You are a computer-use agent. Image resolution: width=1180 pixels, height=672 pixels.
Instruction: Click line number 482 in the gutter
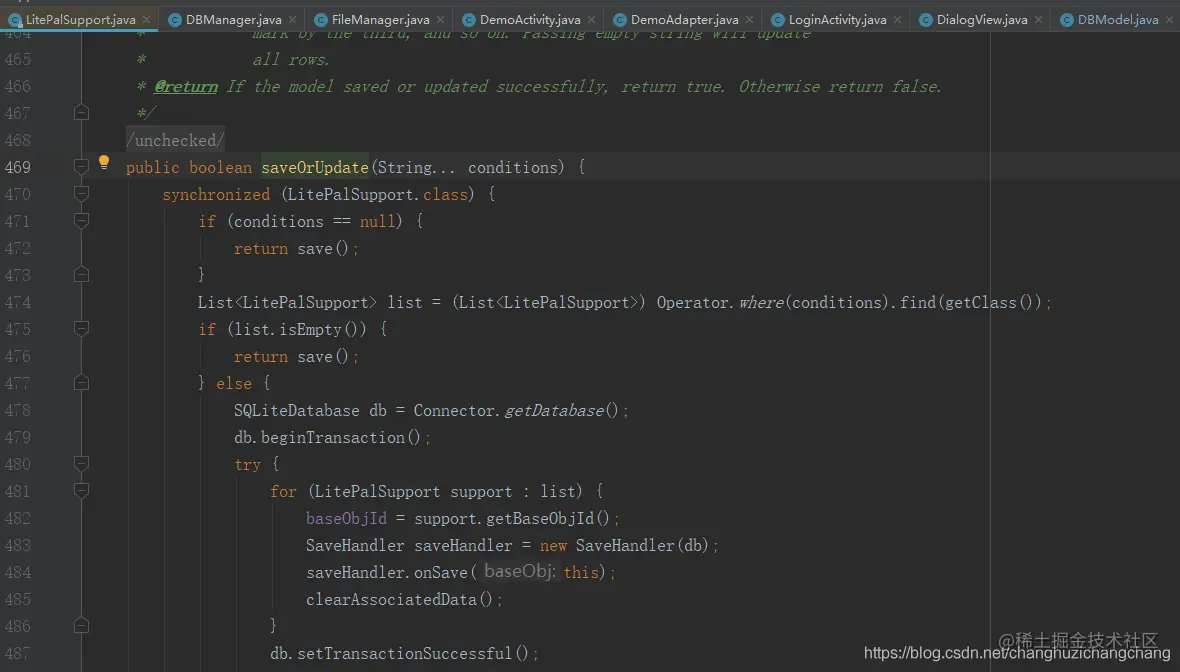point(18,518)
